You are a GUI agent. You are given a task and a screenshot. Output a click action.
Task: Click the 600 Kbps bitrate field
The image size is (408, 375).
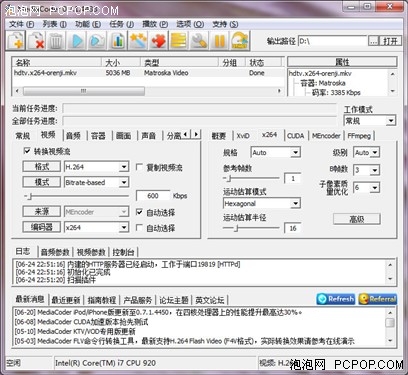[x=153, y=196]
